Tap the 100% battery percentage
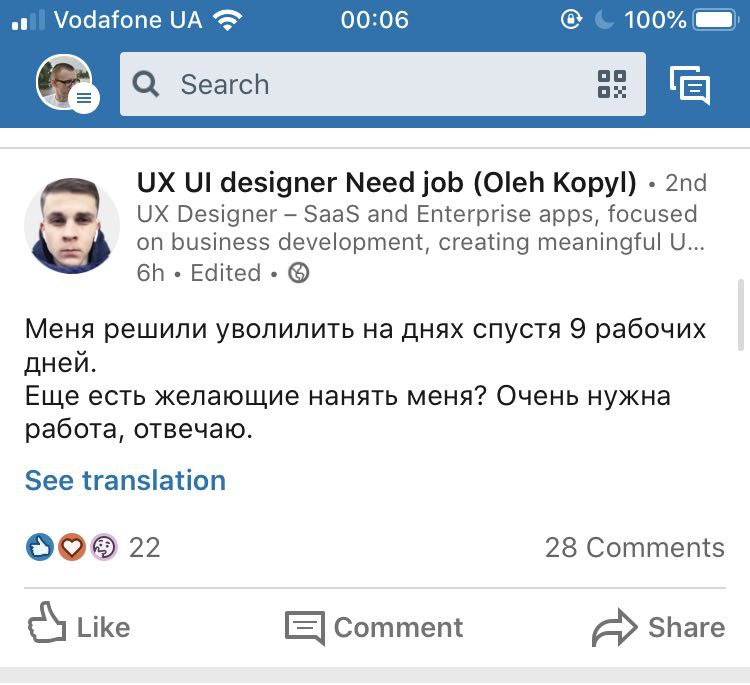This screenshot has height=685, width=750. coord(655,20)
